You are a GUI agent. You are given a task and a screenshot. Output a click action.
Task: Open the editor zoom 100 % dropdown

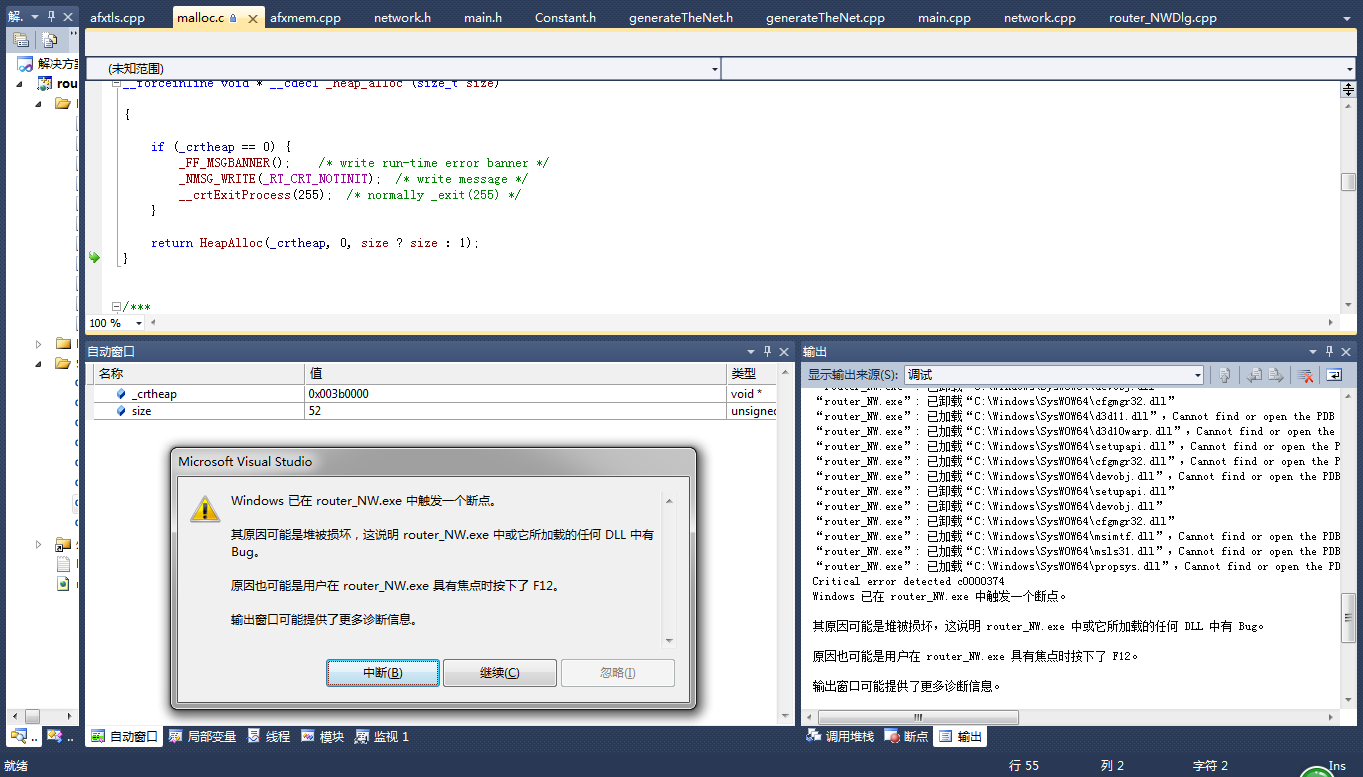pyautogui.click(x=138, y=323)
